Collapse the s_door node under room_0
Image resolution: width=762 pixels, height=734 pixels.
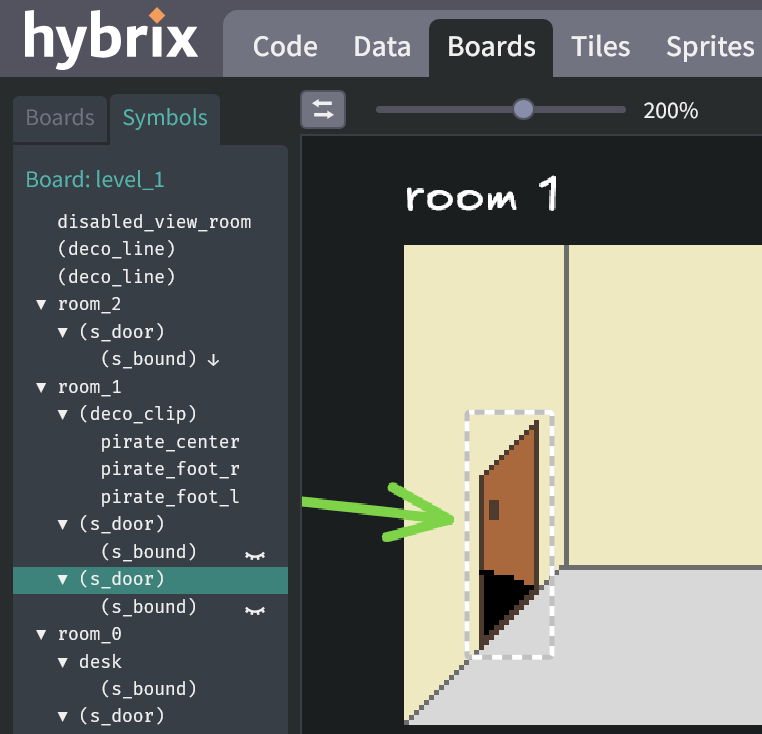(63, 717)
